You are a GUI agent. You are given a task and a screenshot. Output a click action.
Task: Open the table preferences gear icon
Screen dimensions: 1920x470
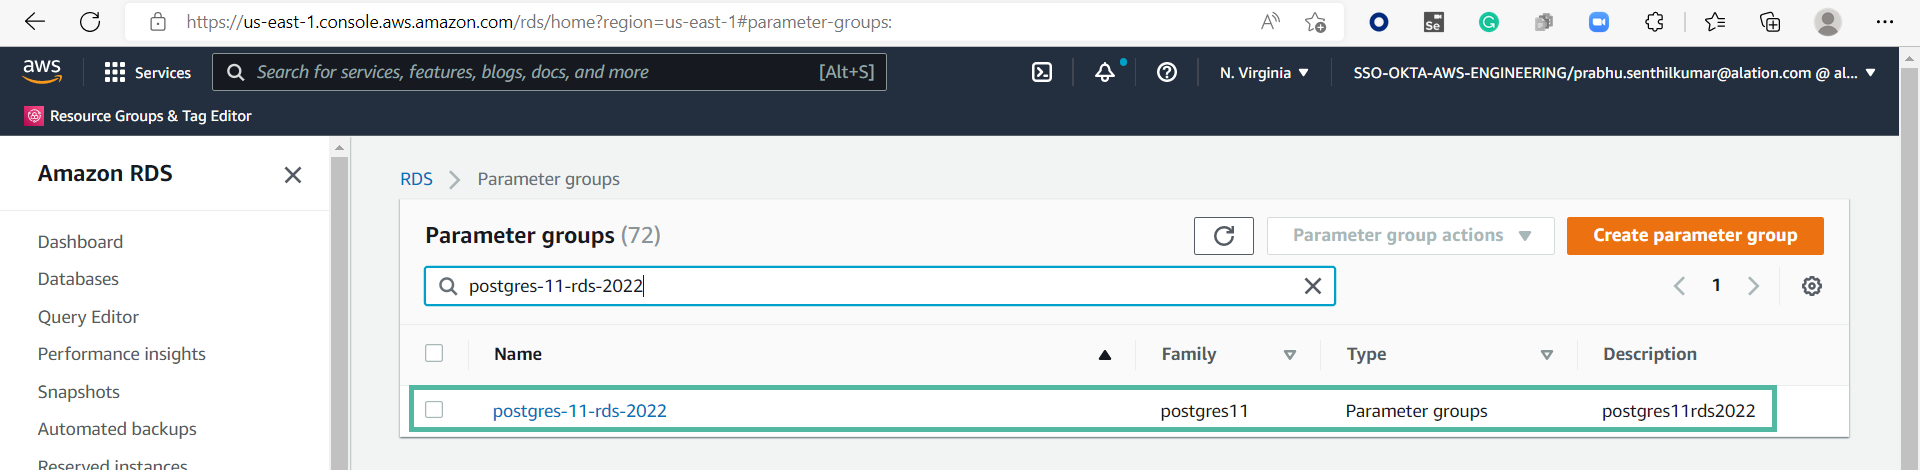click(x=1812, y=286)
